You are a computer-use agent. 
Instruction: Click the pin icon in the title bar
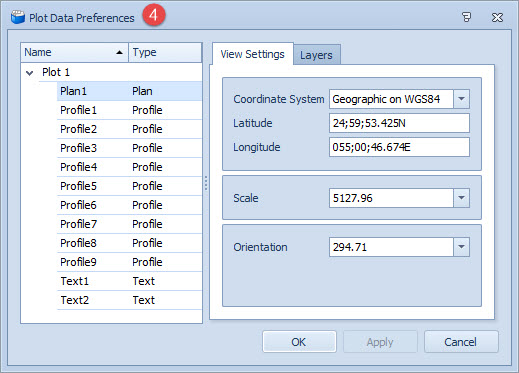click(466, 17)
